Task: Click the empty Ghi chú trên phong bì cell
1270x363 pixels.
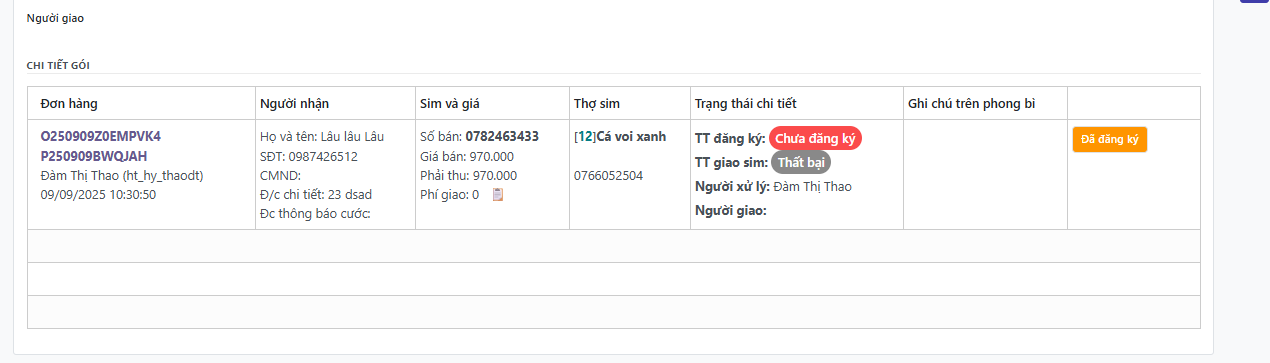Action: click(984, 175)
